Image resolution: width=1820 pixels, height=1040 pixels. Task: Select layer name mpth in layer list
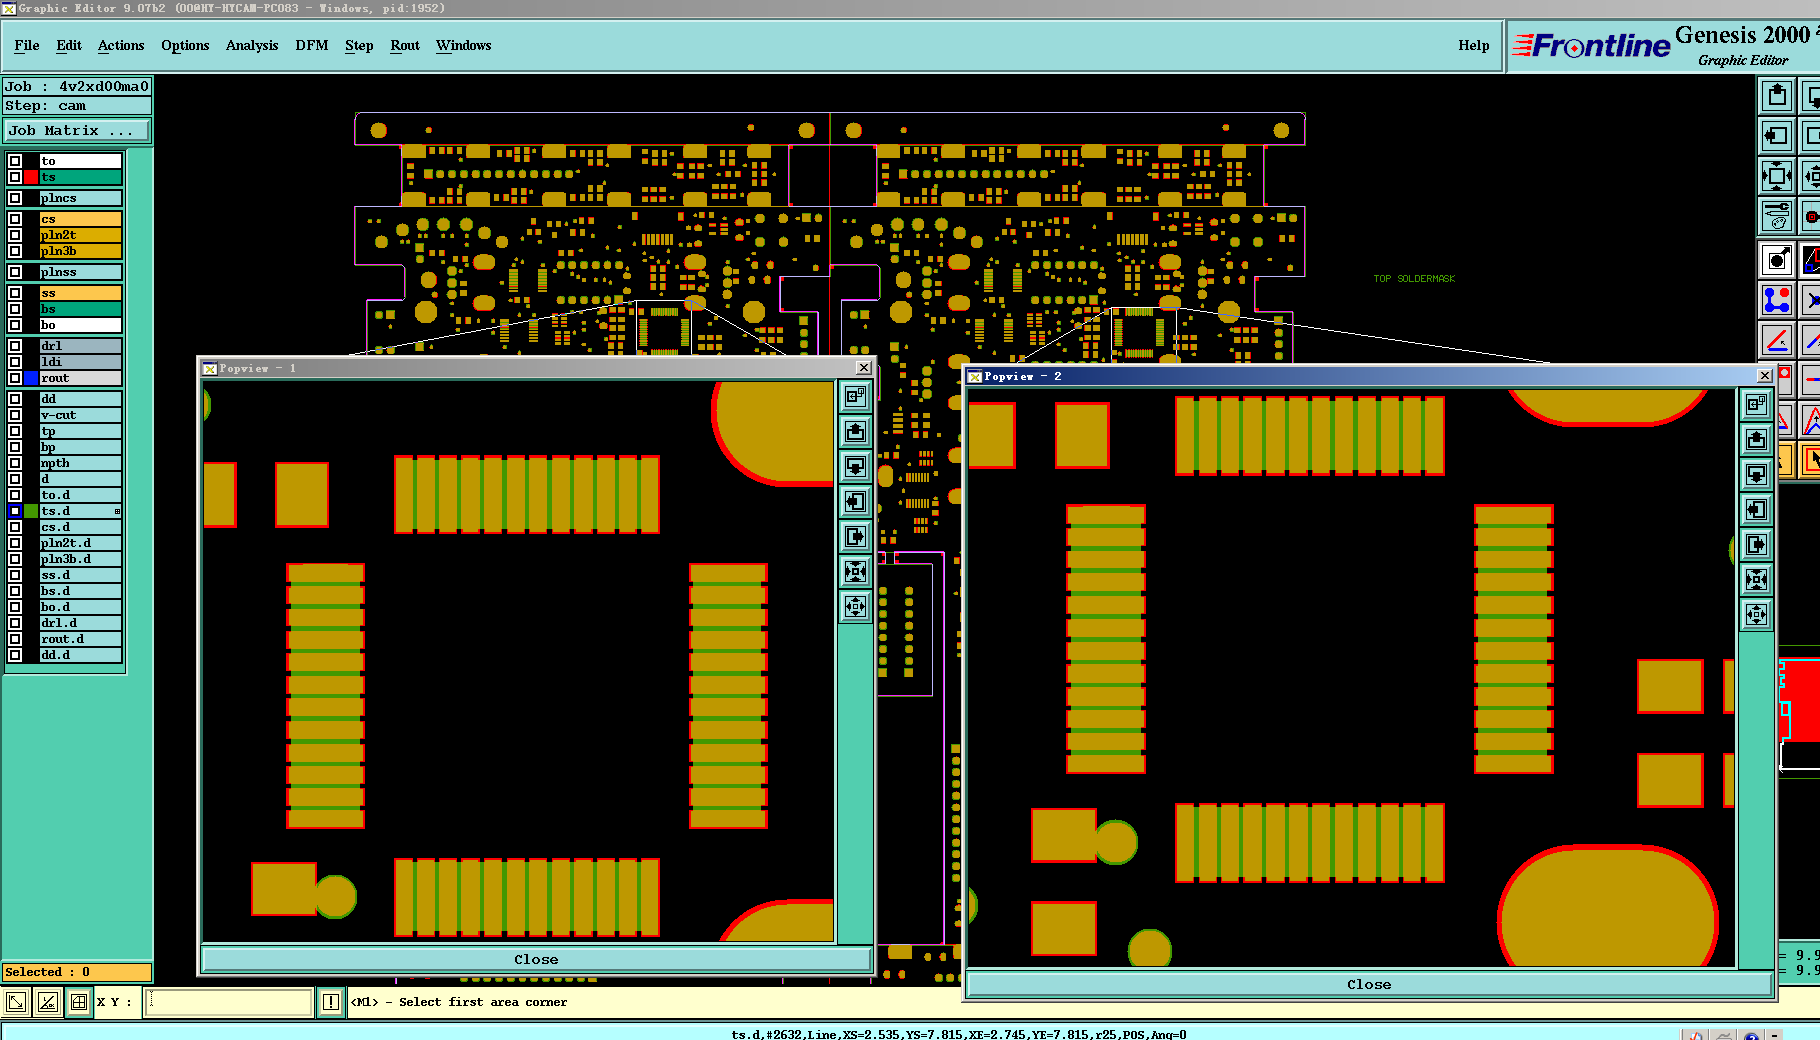click(x=80, y=463)
